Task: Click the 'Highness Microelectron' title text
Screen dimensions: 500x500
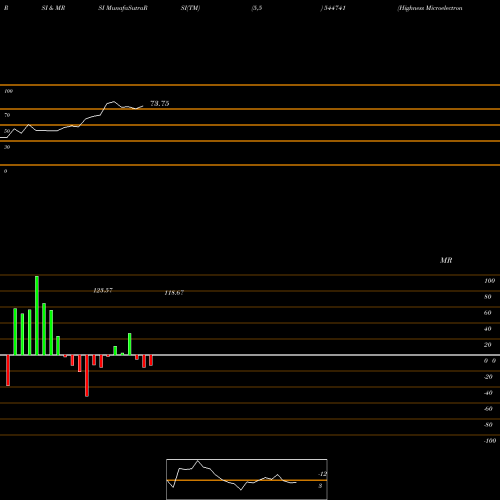Action: point(430,8)
